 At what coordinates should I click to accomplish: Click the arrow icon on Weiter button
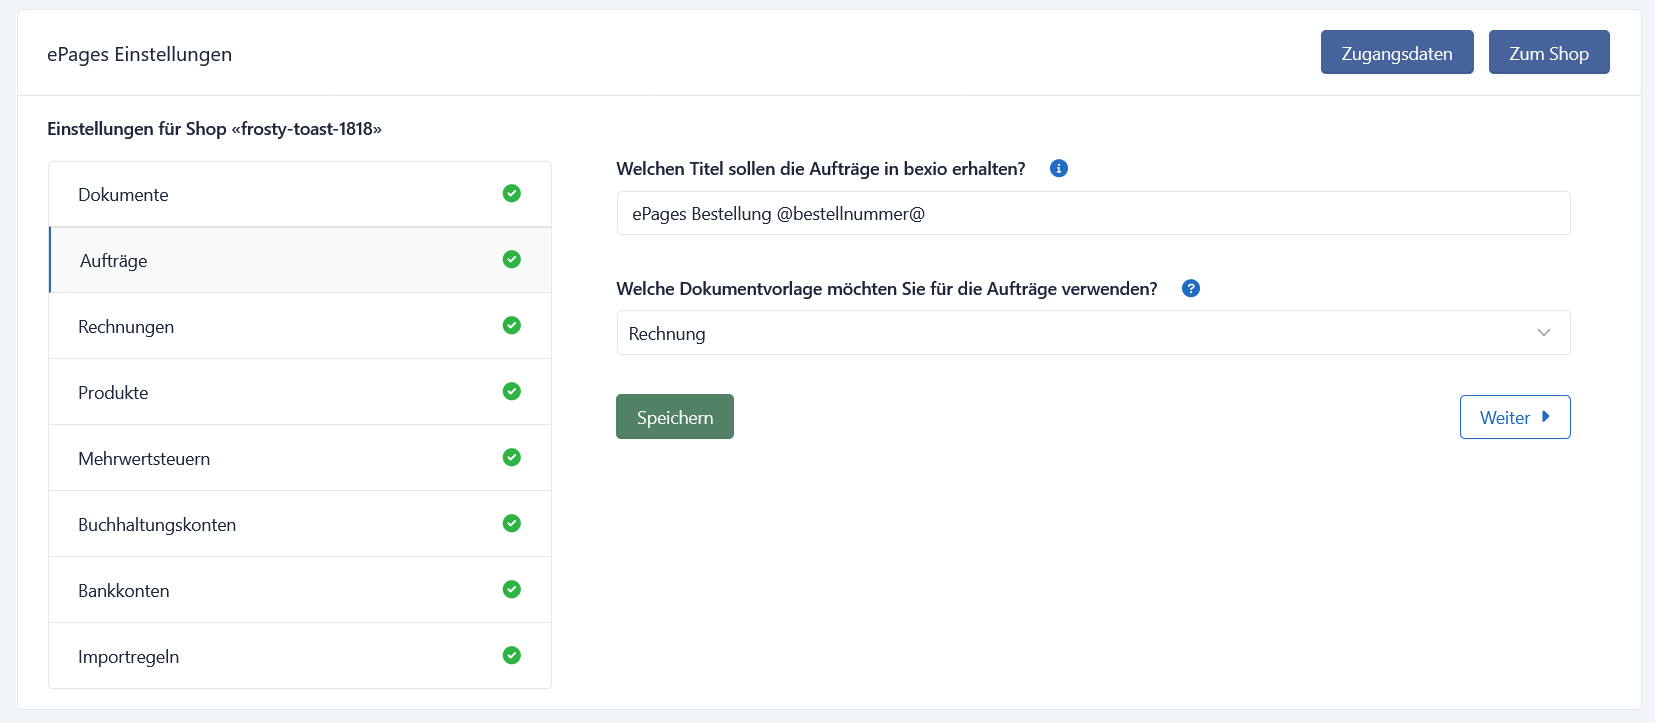(1545, 417)
